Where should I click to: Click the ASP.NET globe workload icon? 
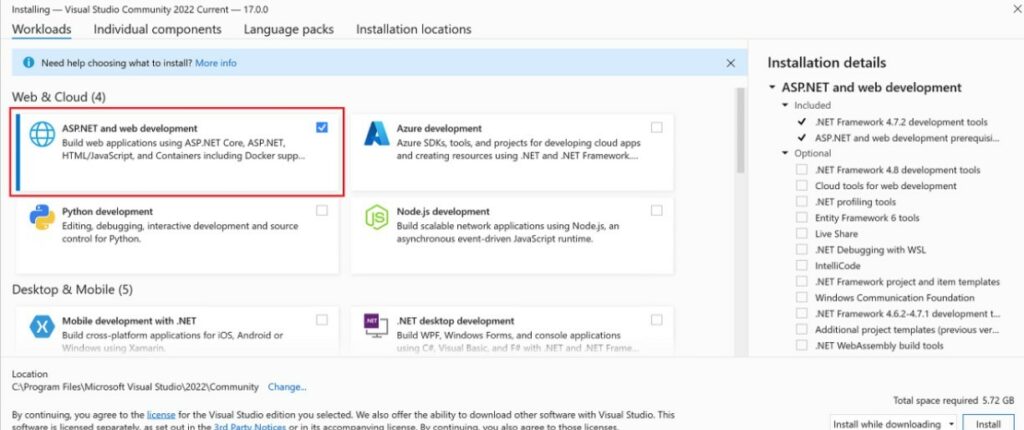click(x=42, y=134)
